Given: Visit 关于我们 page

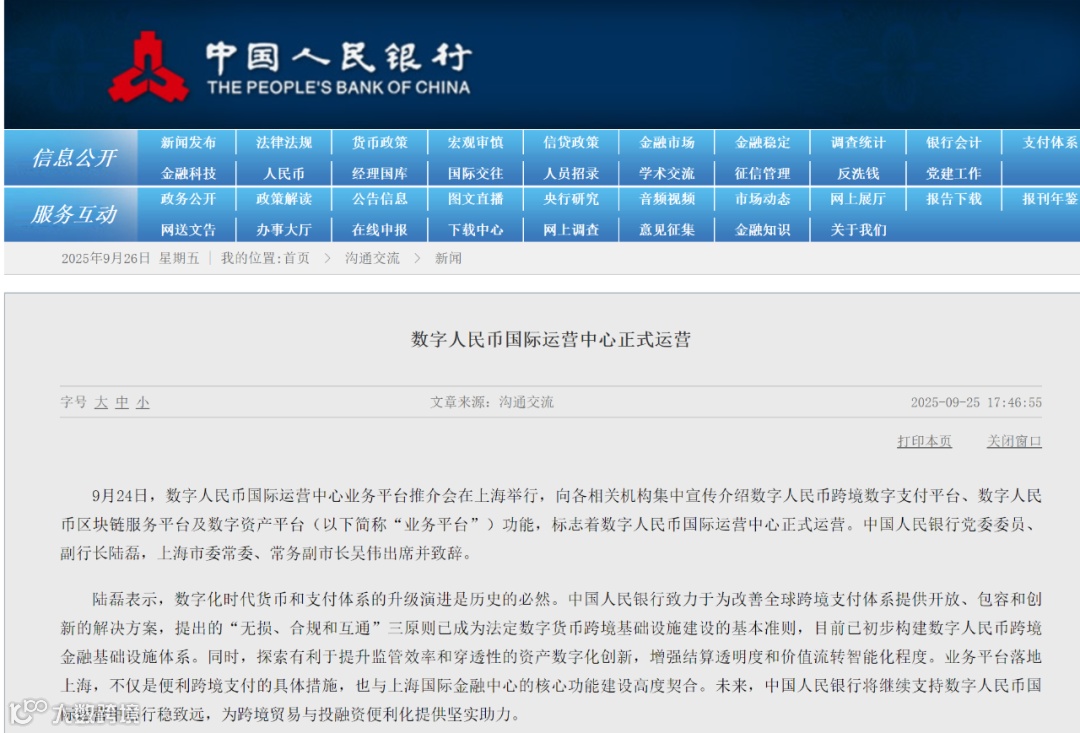Looking at the screenshot, I should click(x=858, y=230).
